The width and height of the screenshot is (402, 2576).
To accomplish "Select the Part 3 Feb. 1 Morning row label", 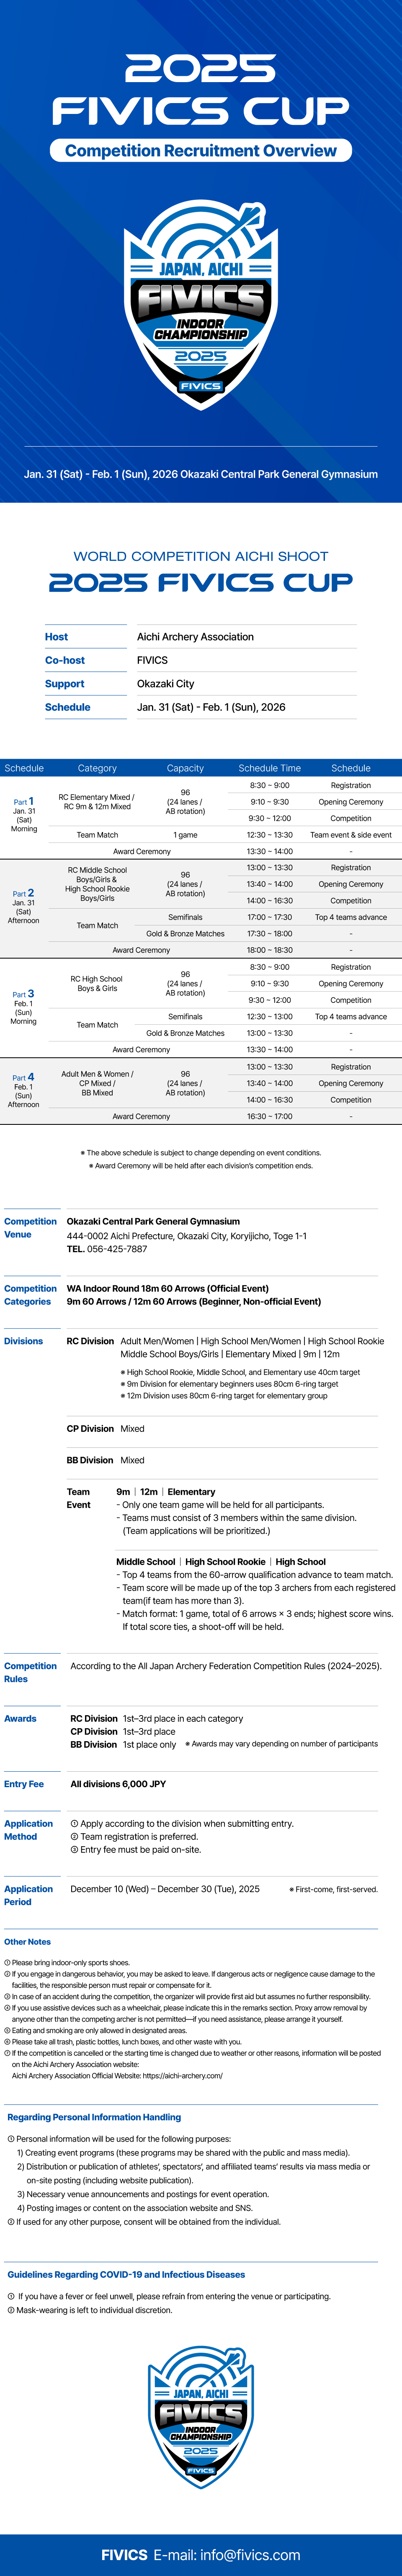I will click(24, 1007).
